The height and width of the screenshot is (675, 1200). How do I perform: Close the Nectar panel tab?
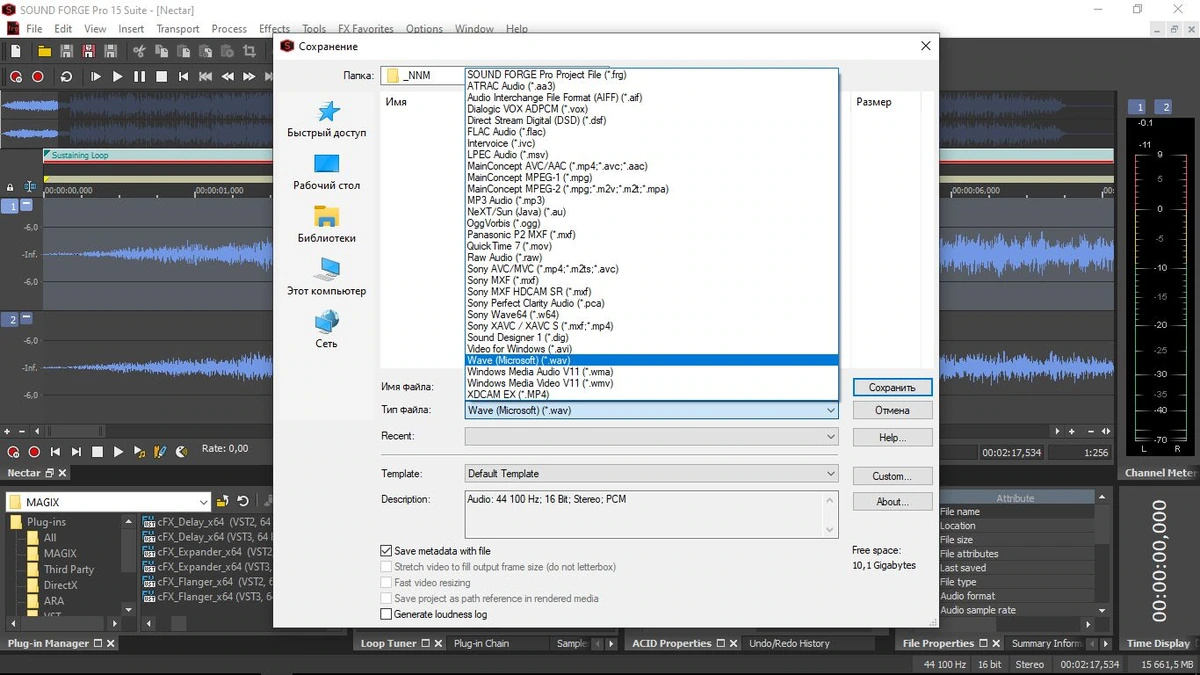click(62, 473)
